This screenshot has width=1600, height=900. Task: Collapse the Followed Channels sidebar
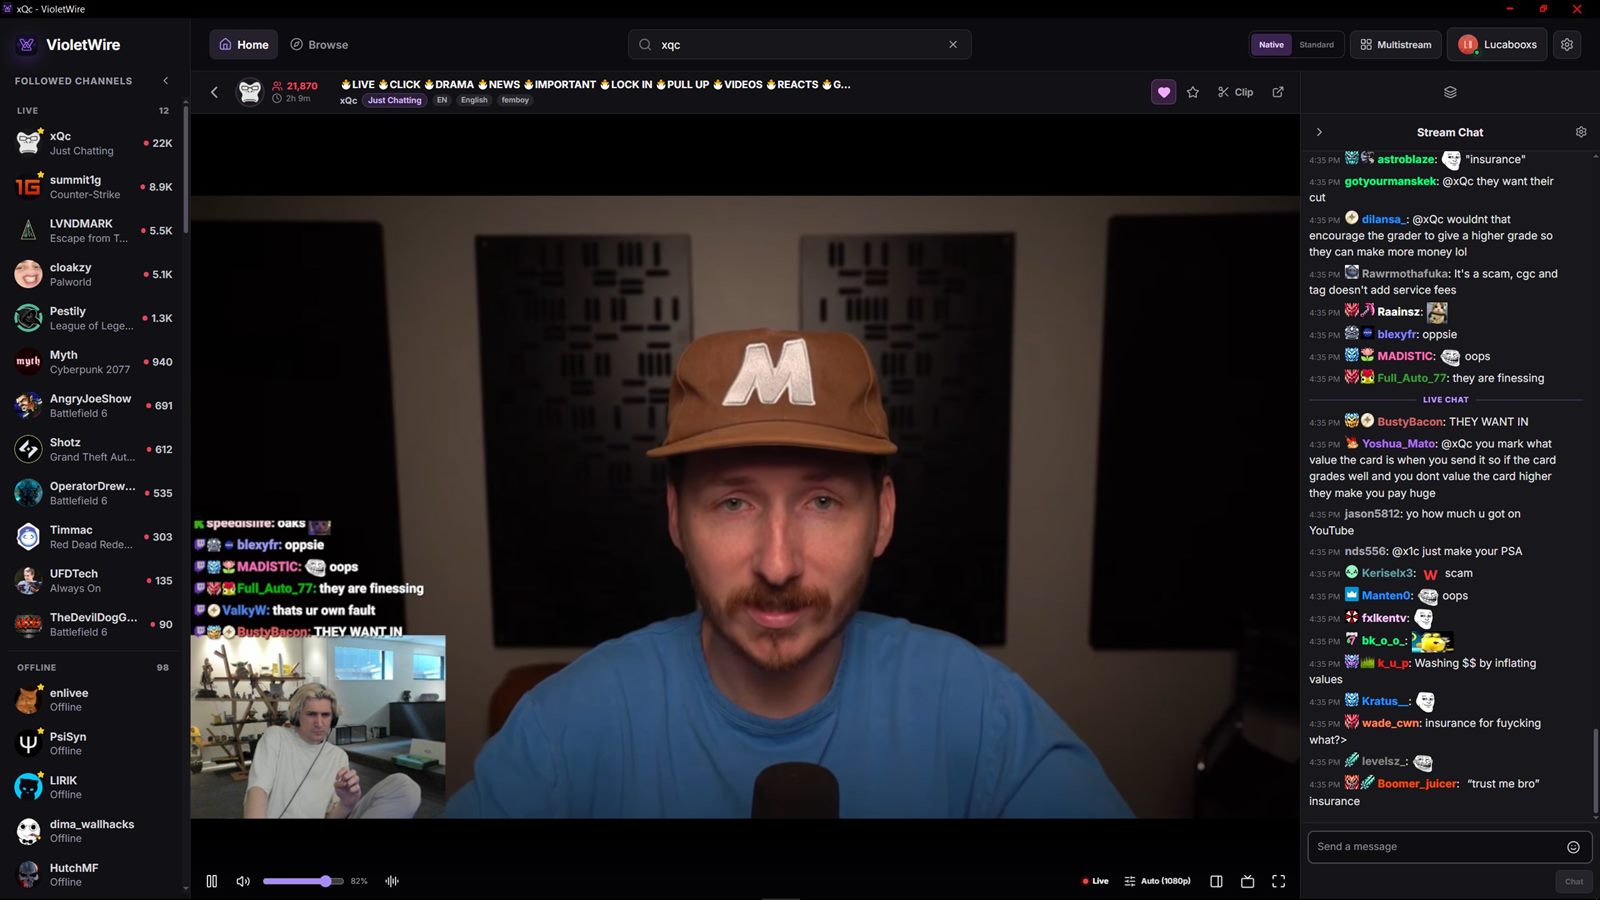(165, 81)
